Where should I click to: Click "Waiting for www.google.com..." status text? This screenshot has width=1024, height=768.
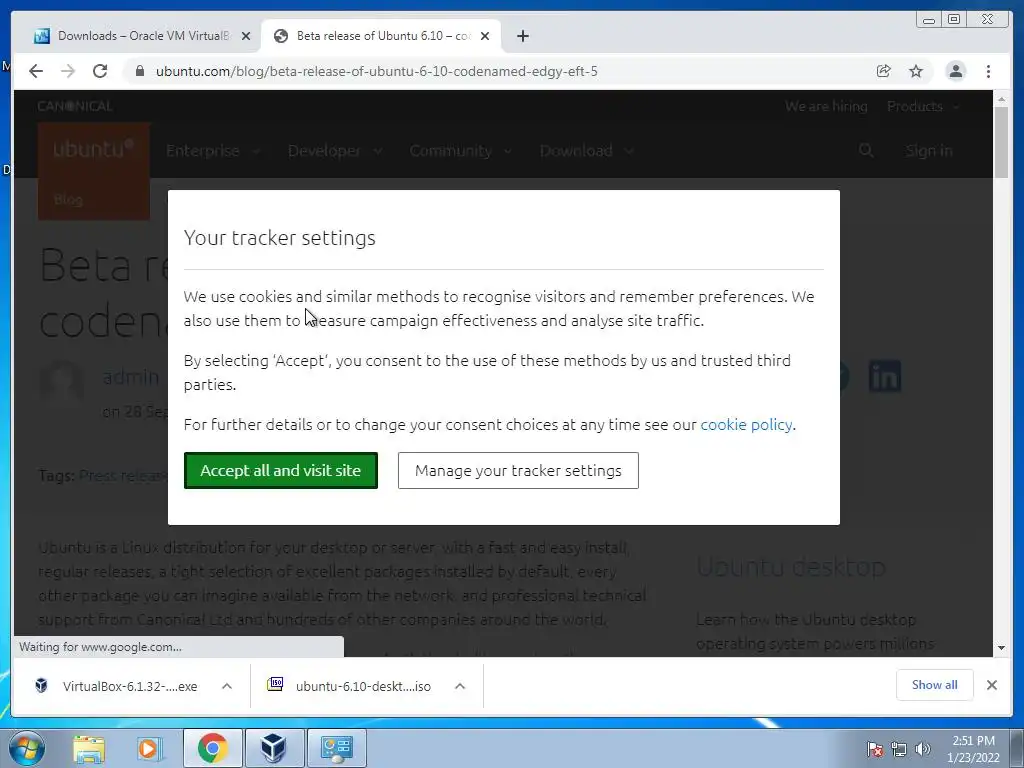coord(101,647)
